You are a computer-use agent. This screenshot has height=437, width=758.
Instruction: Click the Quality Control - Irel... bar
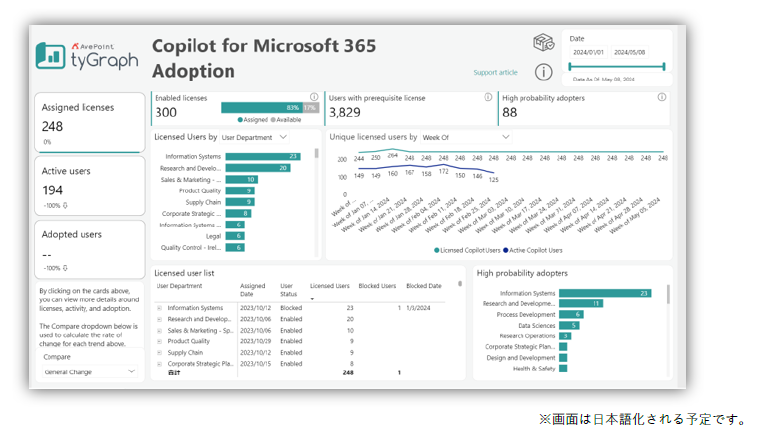pyautogui.click(x=235, y=248)
